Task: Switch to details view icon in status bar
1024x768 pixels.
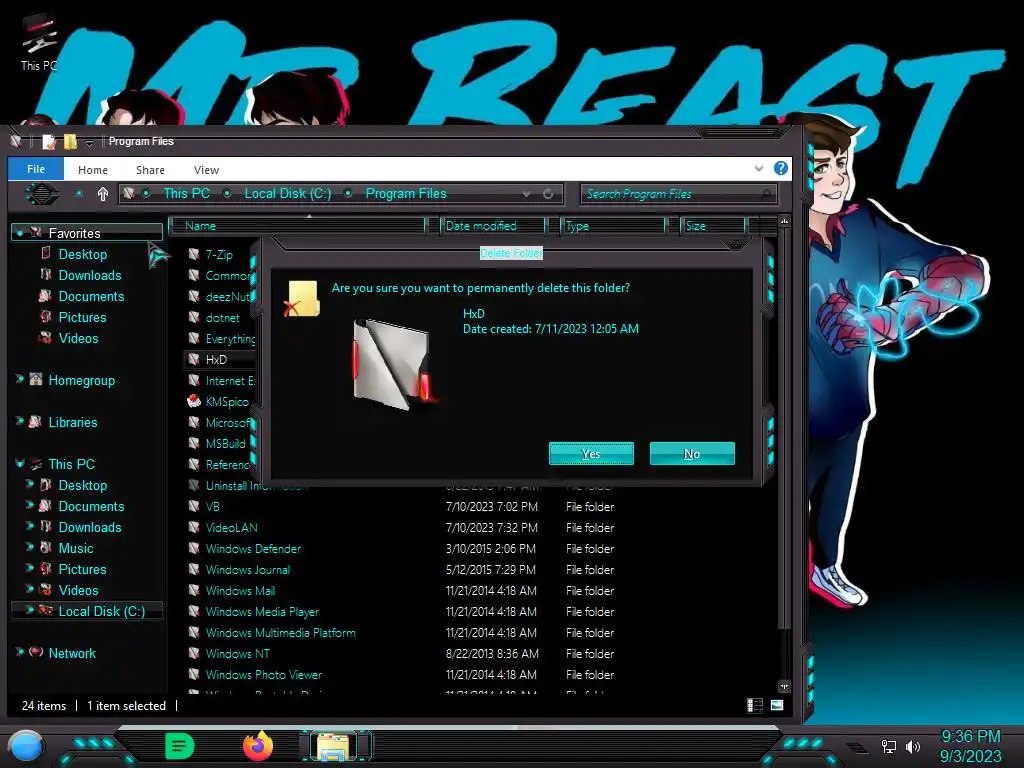Action: pyautogui.click(x=754, y=705)
